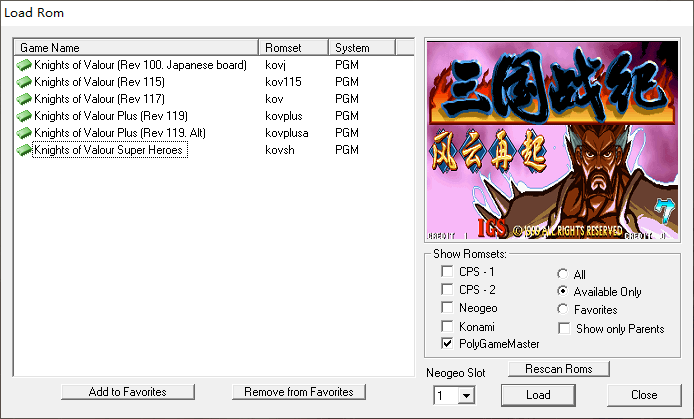Click the green icon next to Knights of Valour (Rev 117)
The height and width of the screenshot is (419, 694).
(x=25, y=99)
